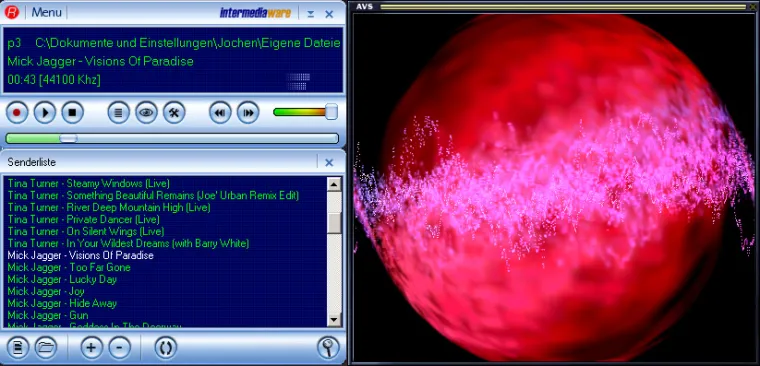Click the playlist scrollbar down arrow
Screen dimensions: 760x366
point(334,319)
